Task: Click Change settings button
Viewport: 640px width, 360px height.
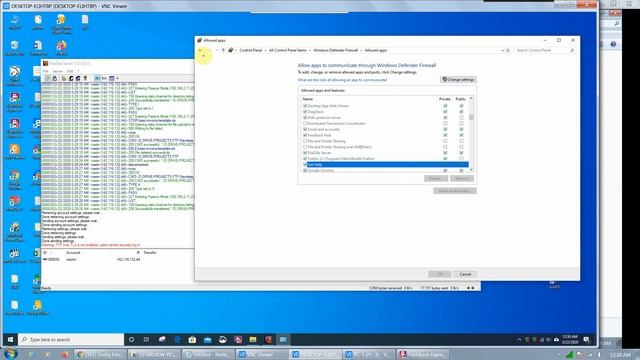Action: (458, 80)
